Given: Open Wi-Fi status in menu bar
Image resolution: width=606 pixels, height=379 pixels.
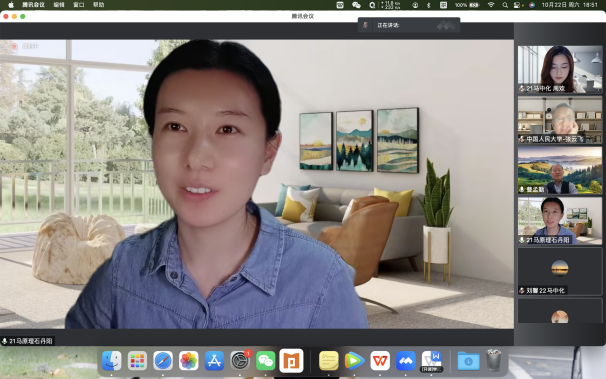Looking at the screenshot, I should (x=491, y=5).
